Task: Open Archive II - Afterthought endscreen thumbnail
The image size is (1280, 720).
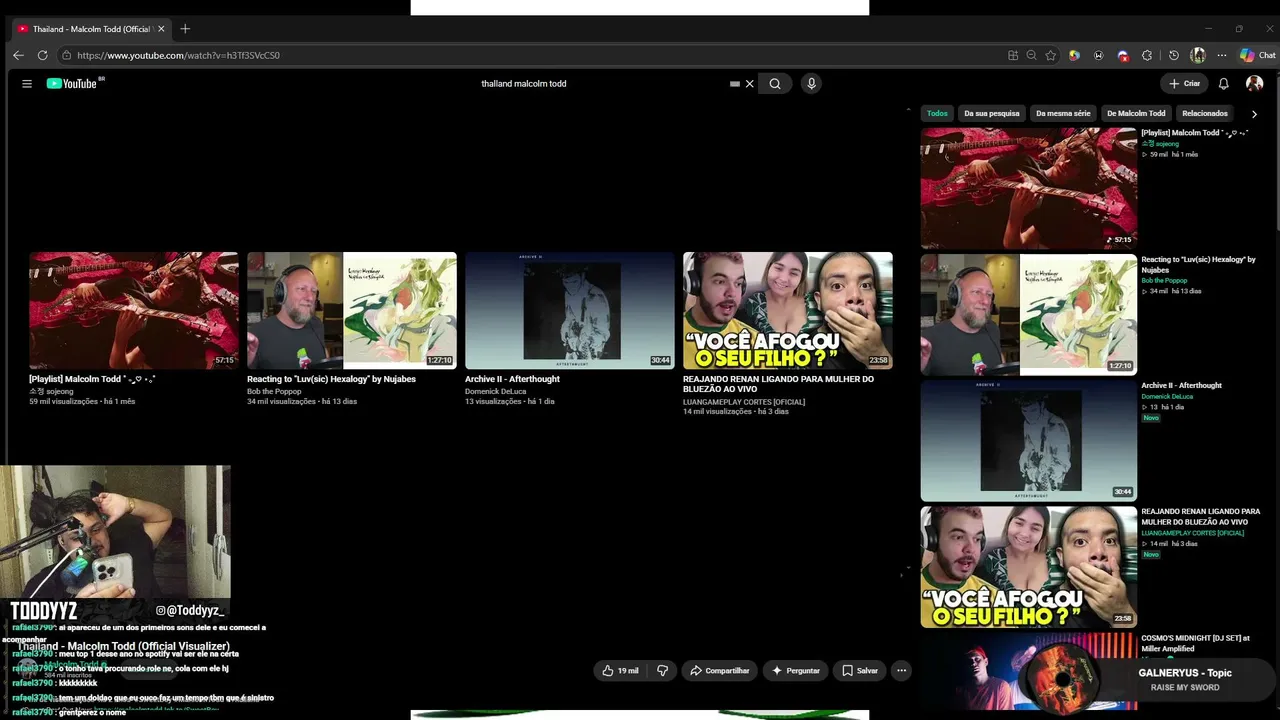Action: 570,310
